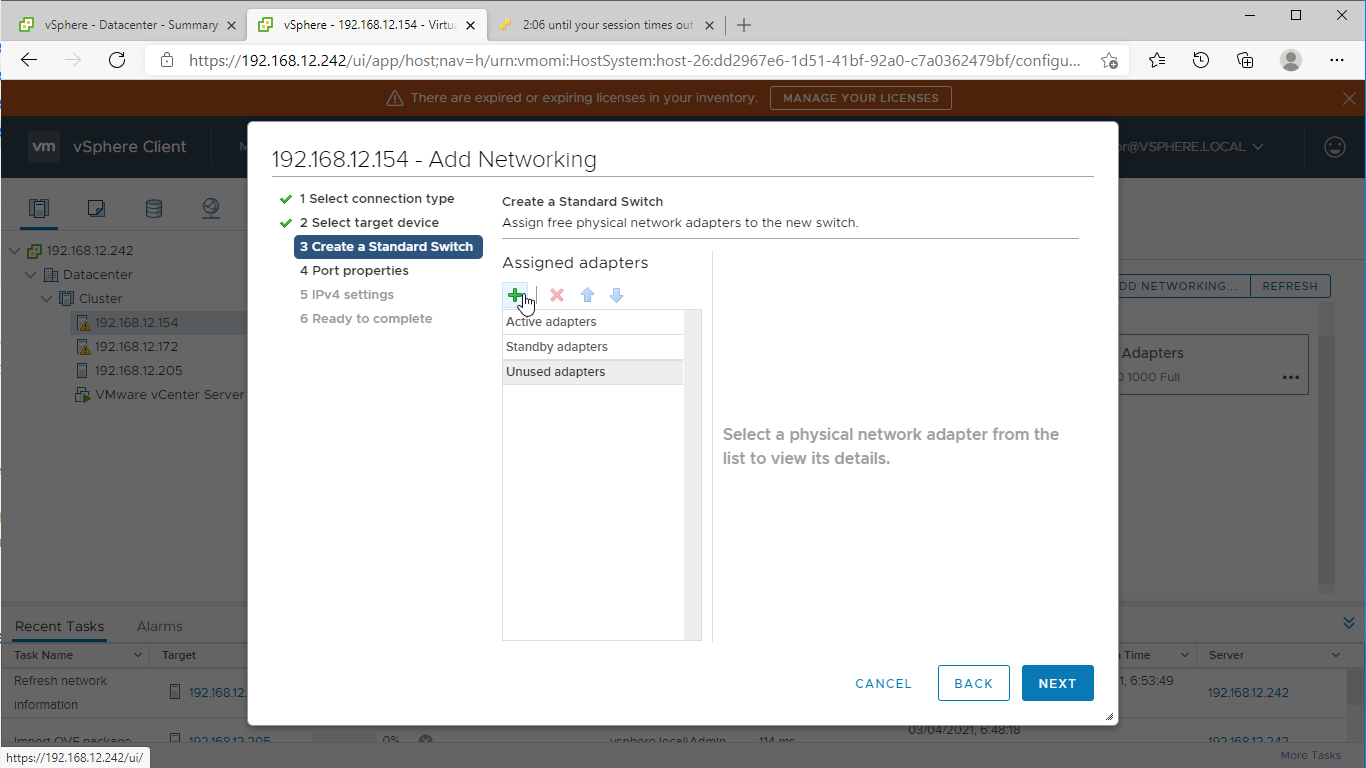Click the browser back arrow
Image resolution: width=1366 pixels, height=768 pixels.
(29, 60)
